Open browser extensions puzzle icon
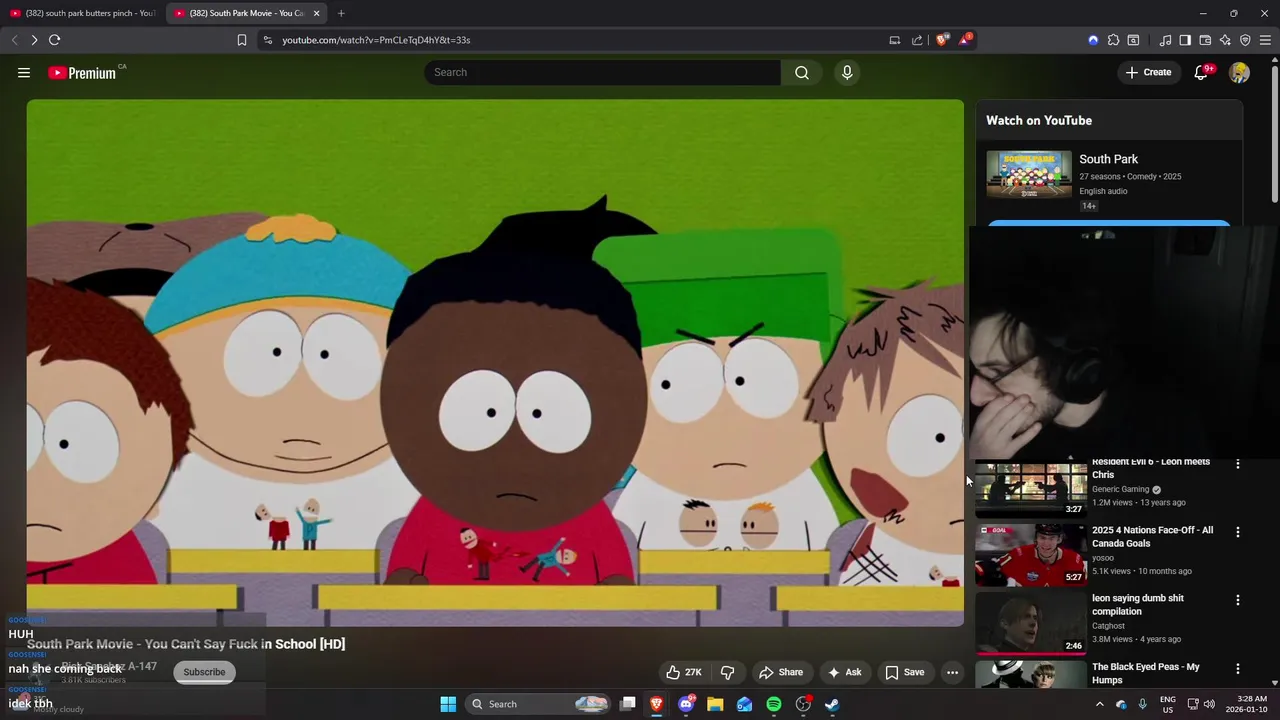 point(1113,40)
